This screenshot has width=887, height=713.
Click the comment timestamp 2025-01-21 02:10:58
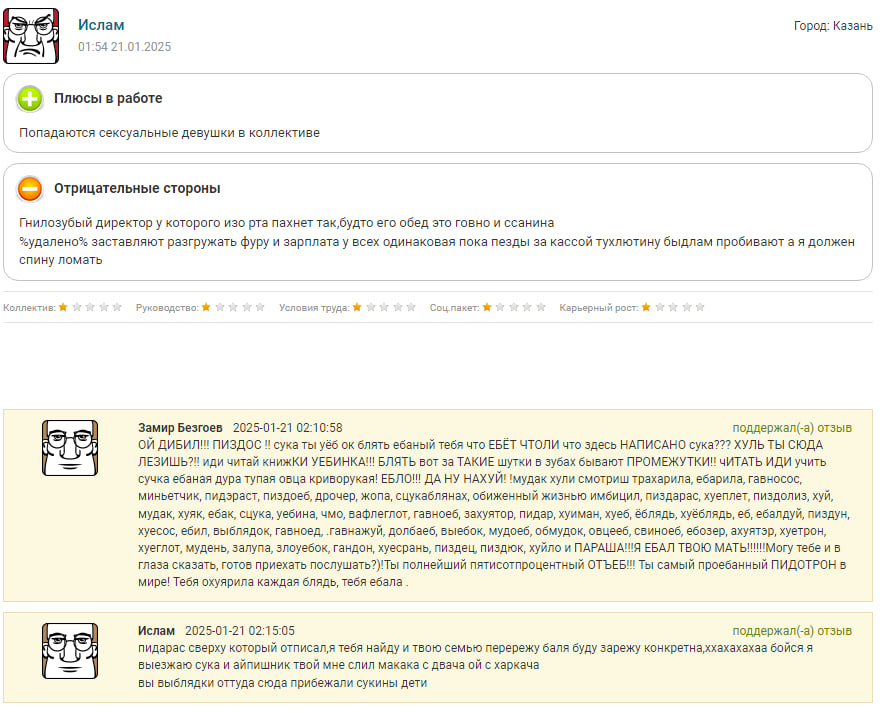288,428
